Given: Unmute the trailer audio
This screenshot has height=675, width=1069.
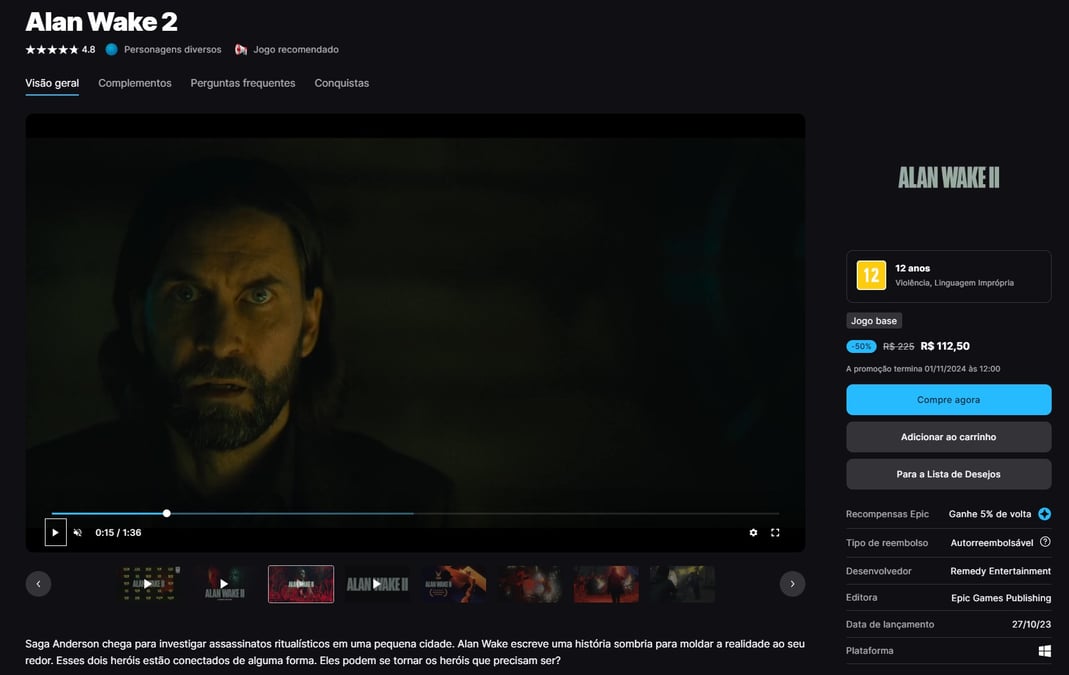Looking at the screenshot, I should point(78,532).
